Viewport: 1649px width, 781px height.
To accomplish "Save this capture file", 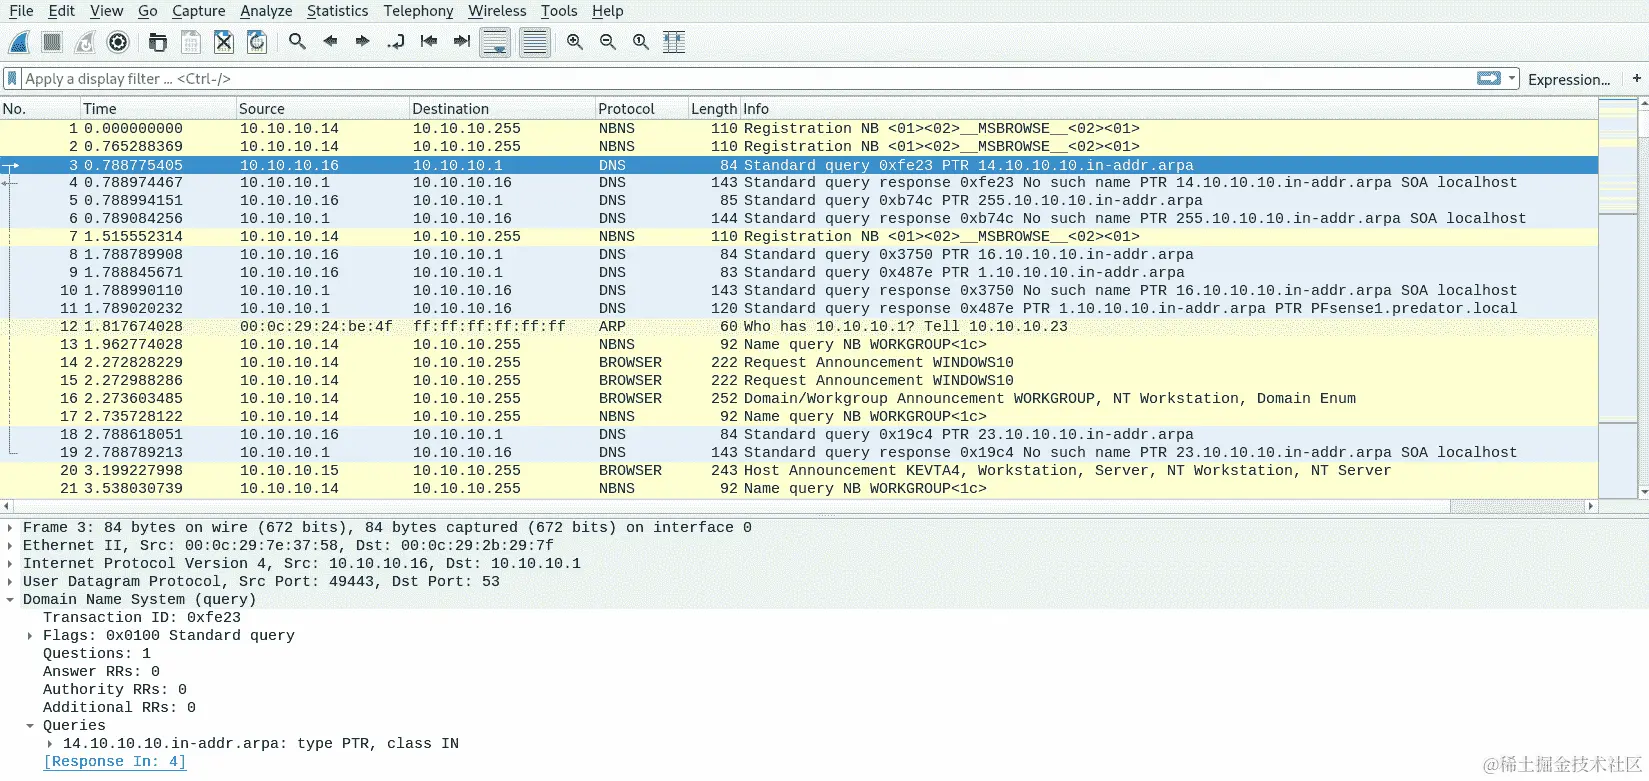I will click(191, 42).
